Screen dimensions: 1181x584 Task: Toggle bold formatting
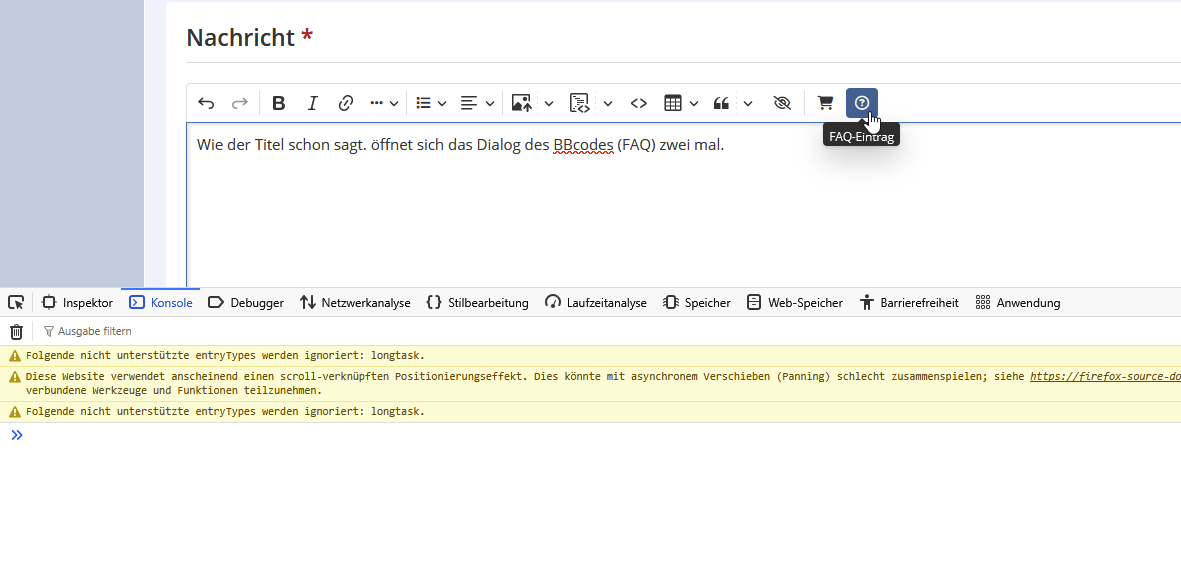[x=279, y=103]
